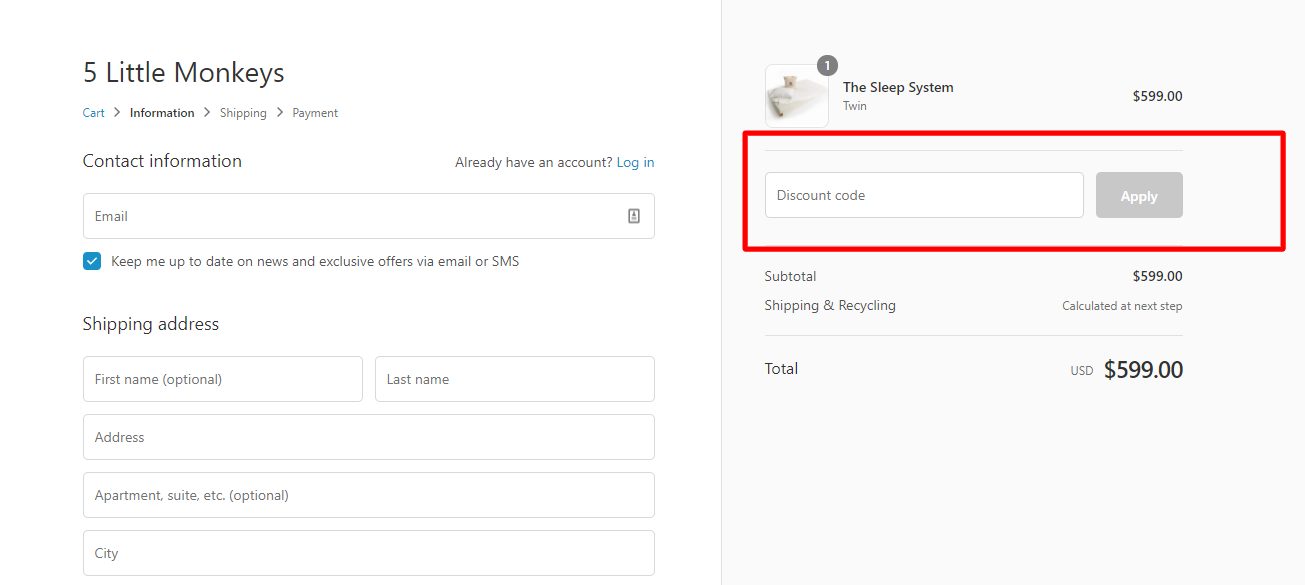Click the Twin variant label
The image size is (1305, 585).
click(855, 106)
